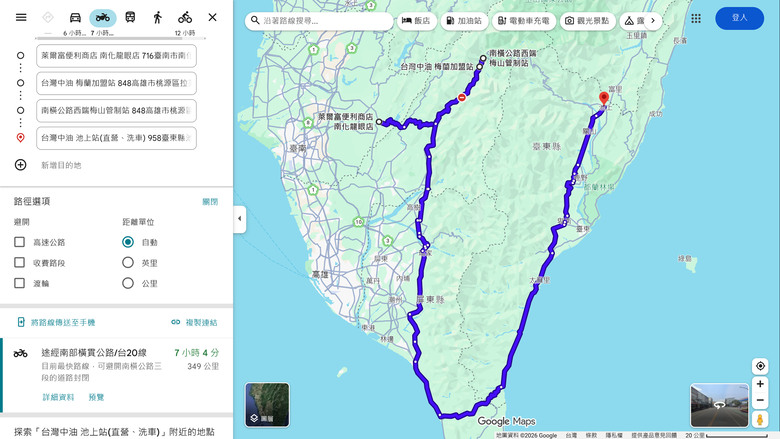
Task: Click the search magnifier icon on map
Action: click(x=255, y=20)
